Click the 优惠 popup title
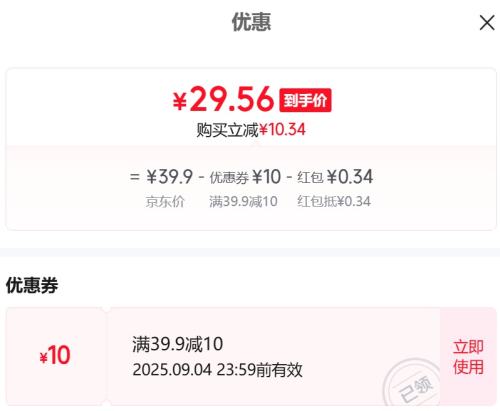The height and width of the screenshot is (411, 500). [x=251, y=22]
